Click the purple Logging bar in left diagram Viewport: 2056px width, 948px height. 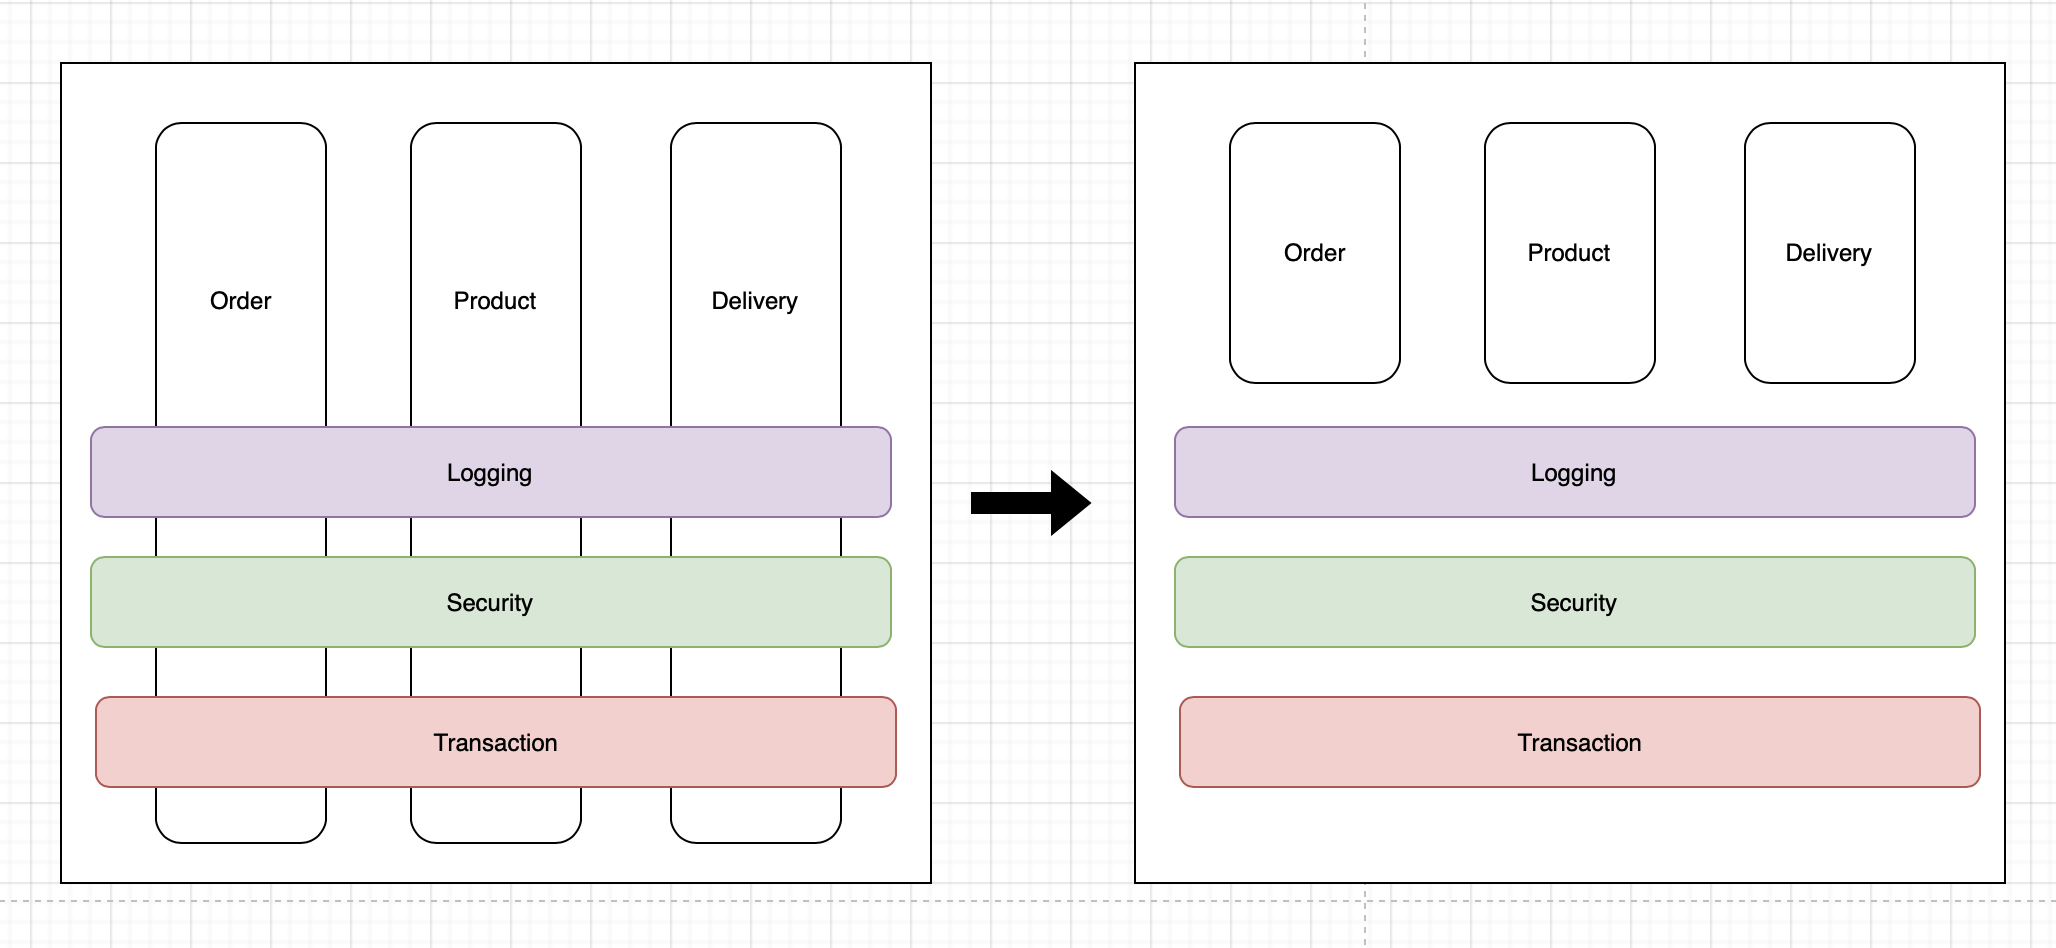491,472
